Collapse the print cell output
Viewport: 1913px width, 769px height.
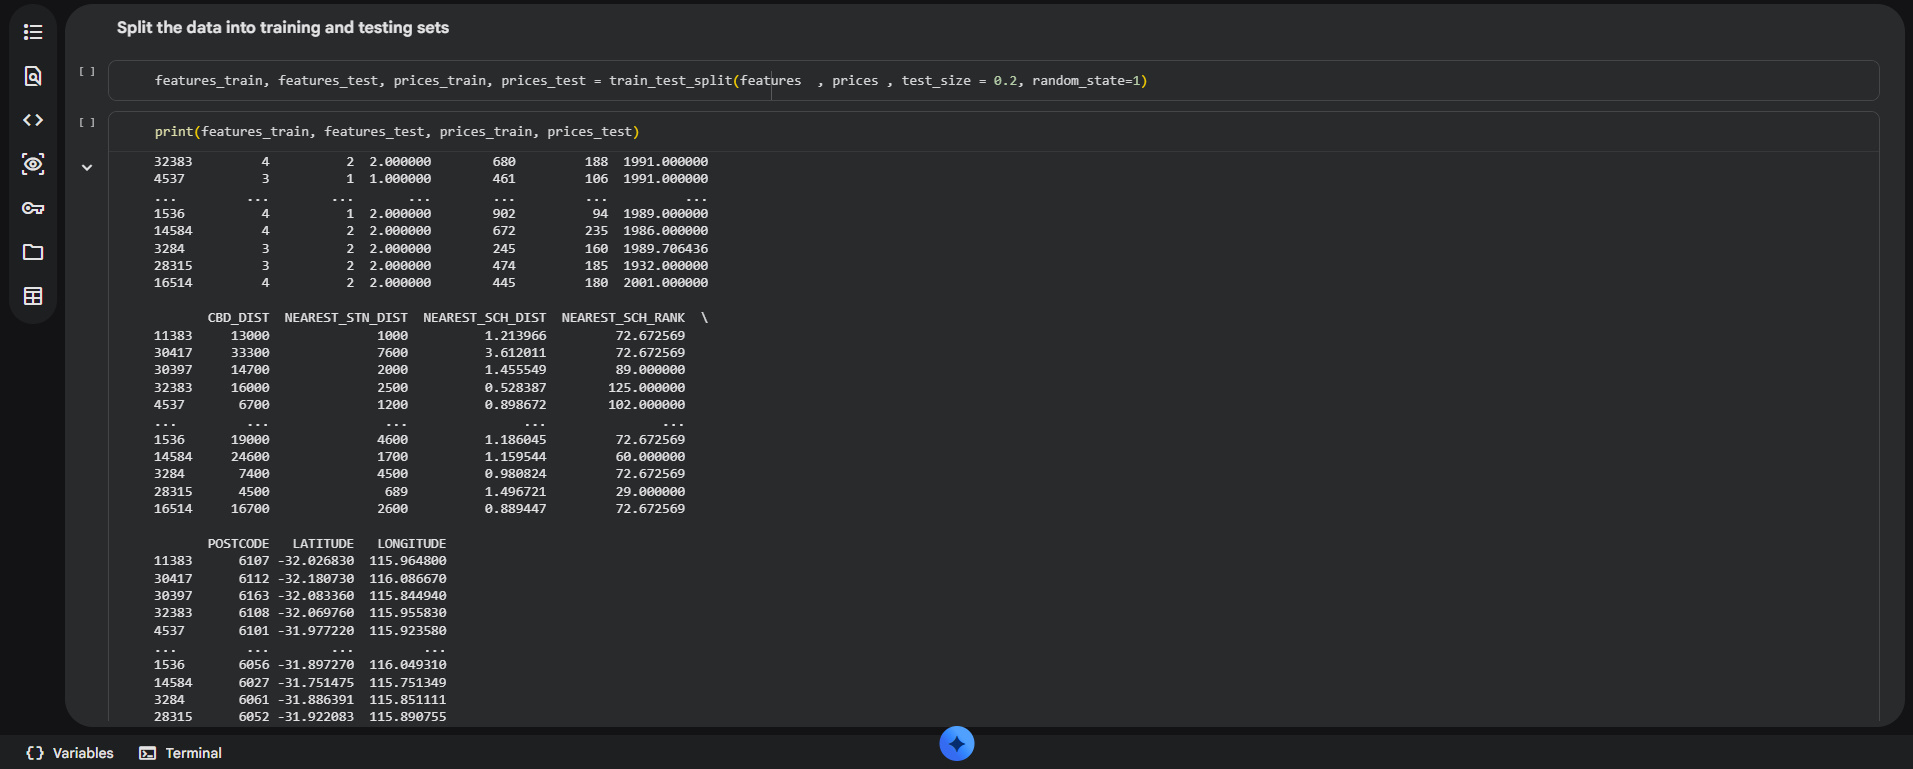coord(87,168)
